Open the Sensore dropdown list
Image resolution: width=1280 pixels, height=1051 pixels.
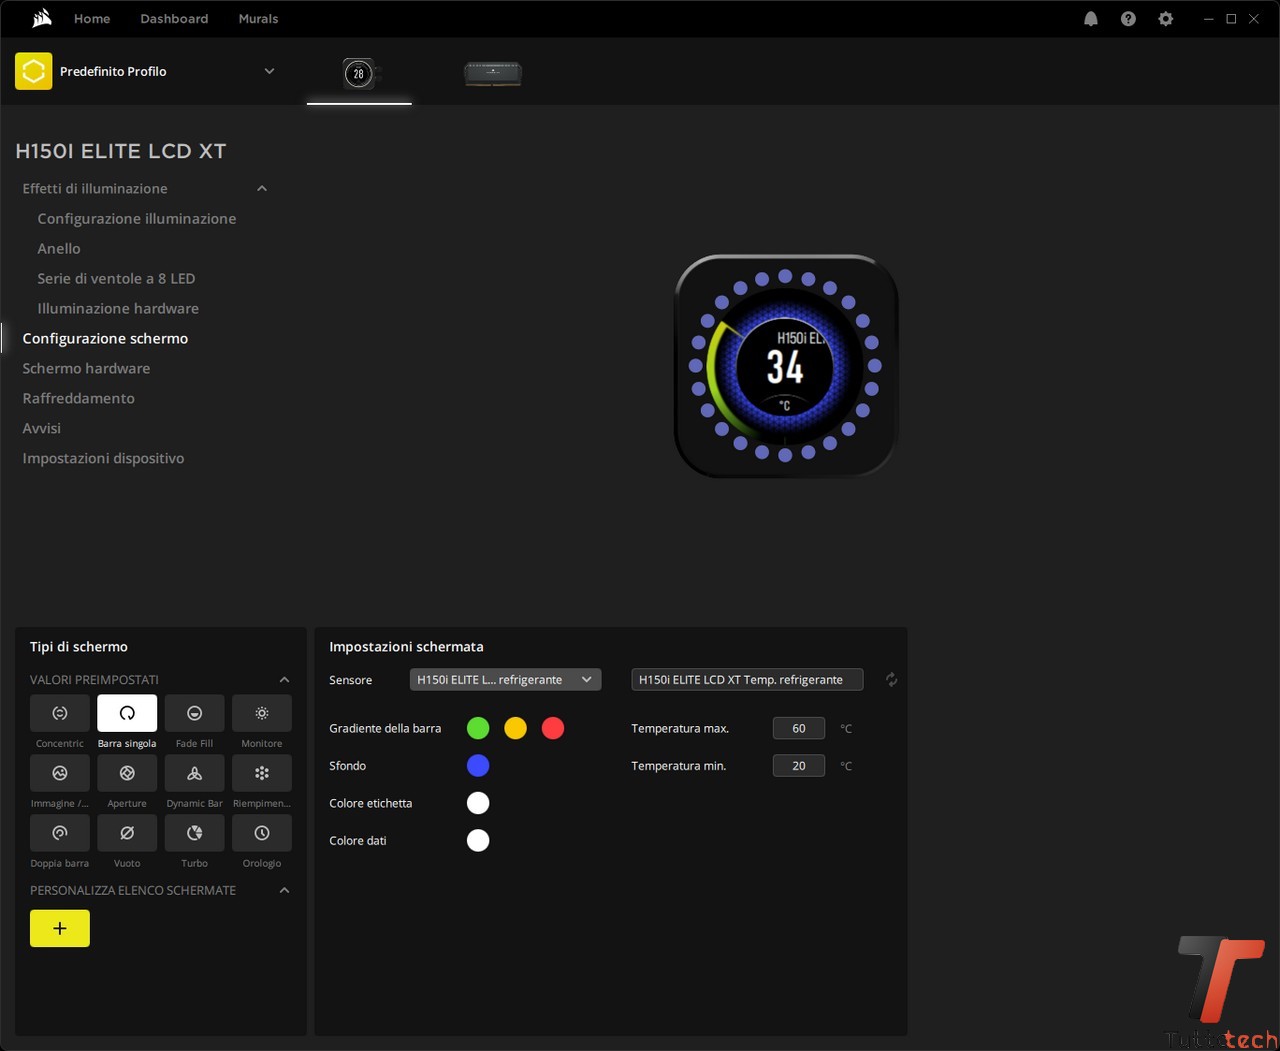point(505,680)
